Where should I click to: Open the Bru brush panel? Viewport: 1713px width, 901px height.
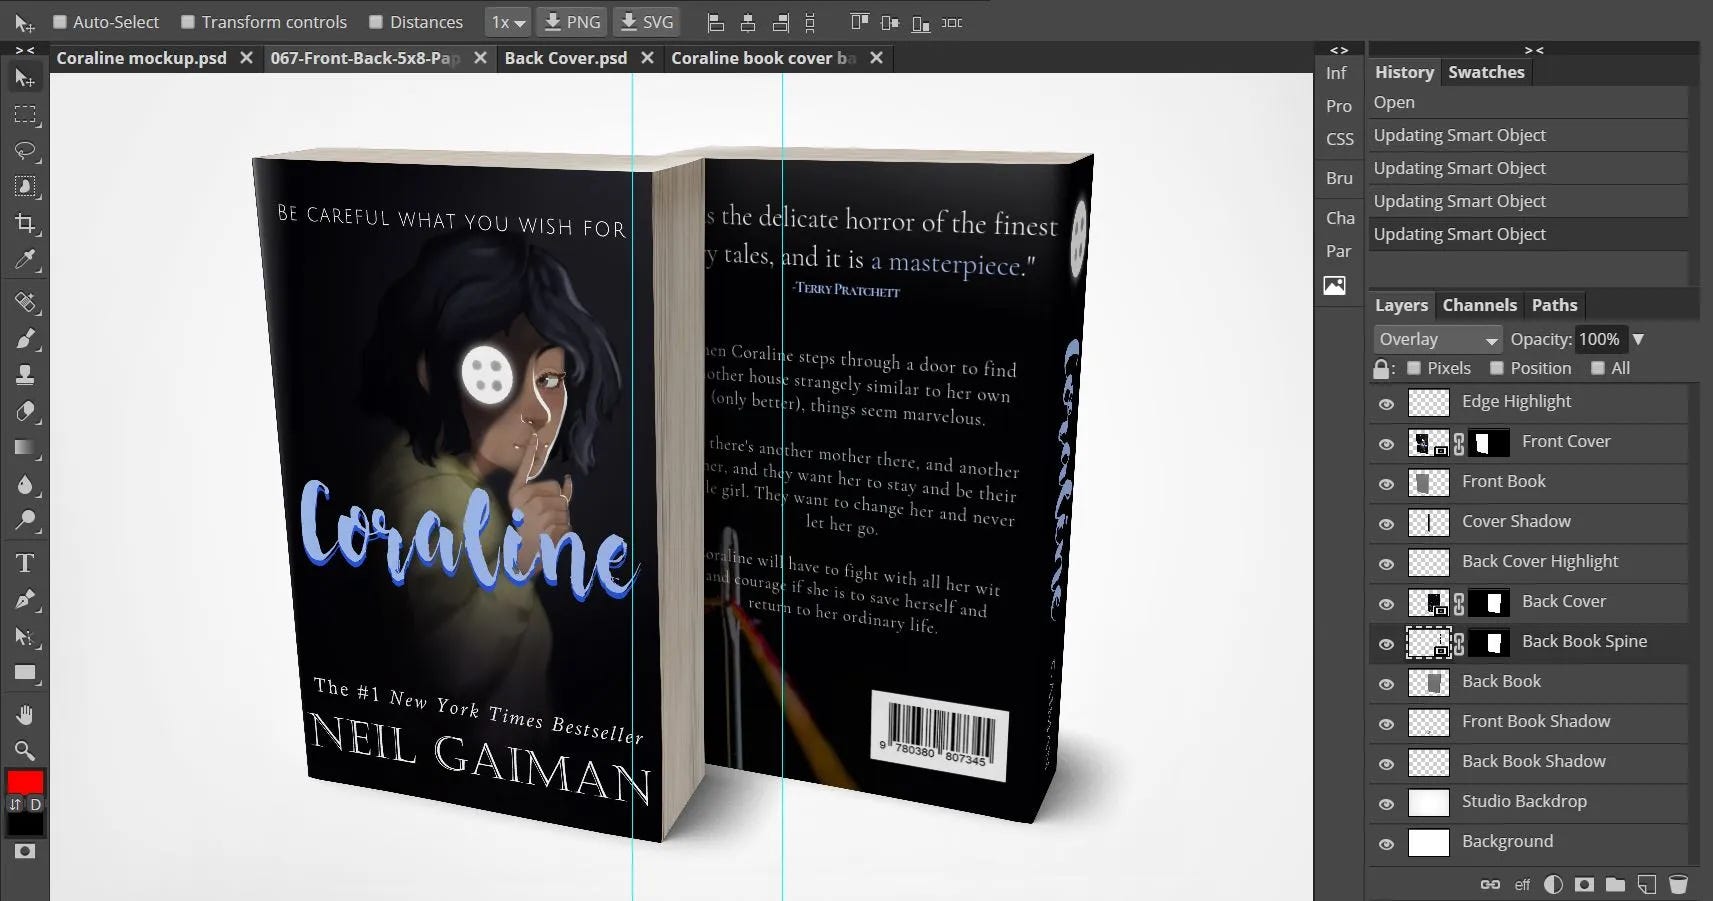click(1339, 178)
